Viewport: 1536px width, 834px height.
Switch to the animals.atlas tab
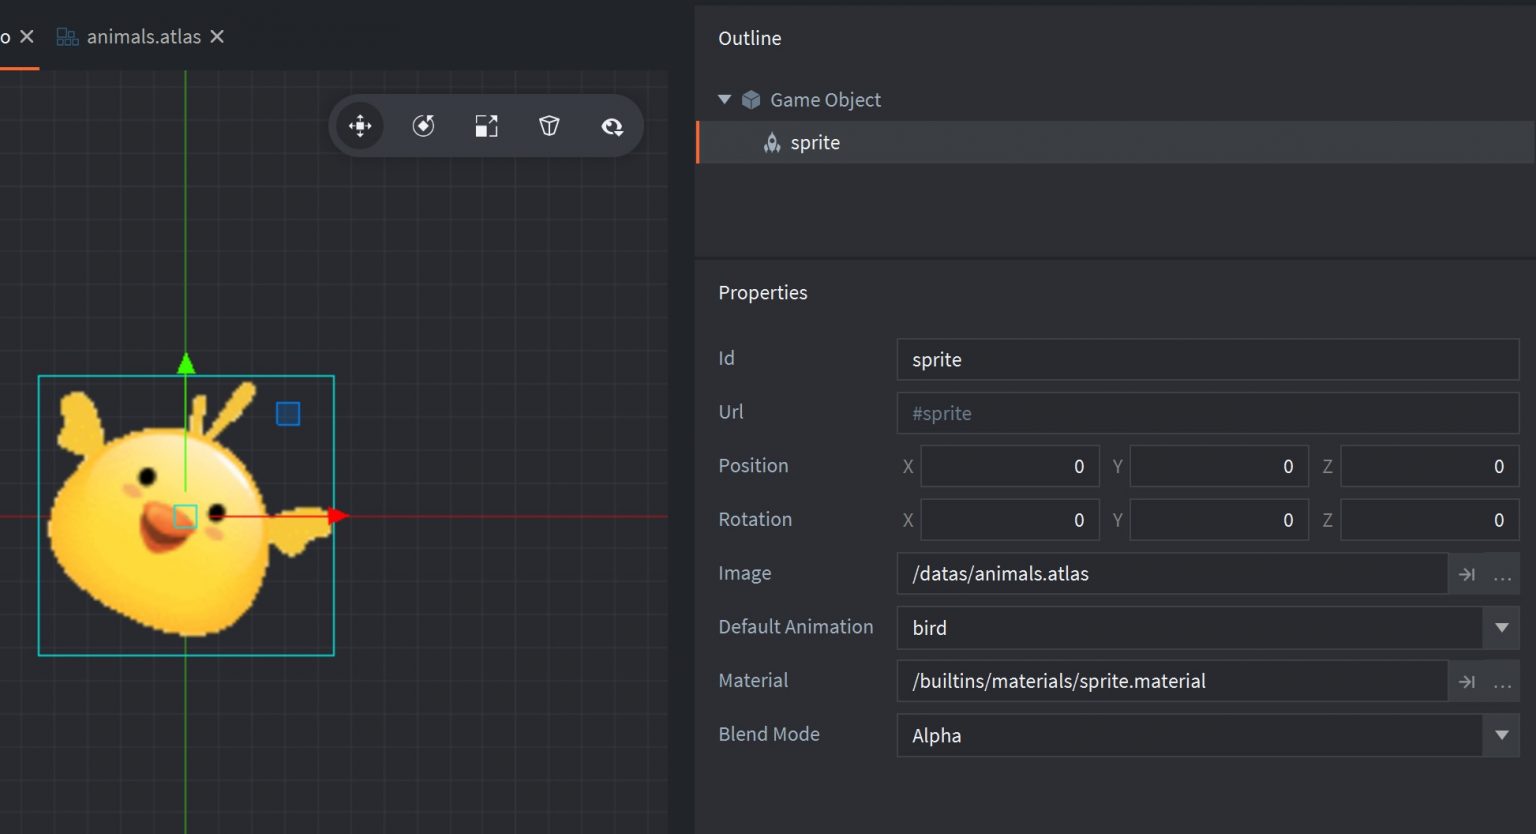[x=143, y=37]
